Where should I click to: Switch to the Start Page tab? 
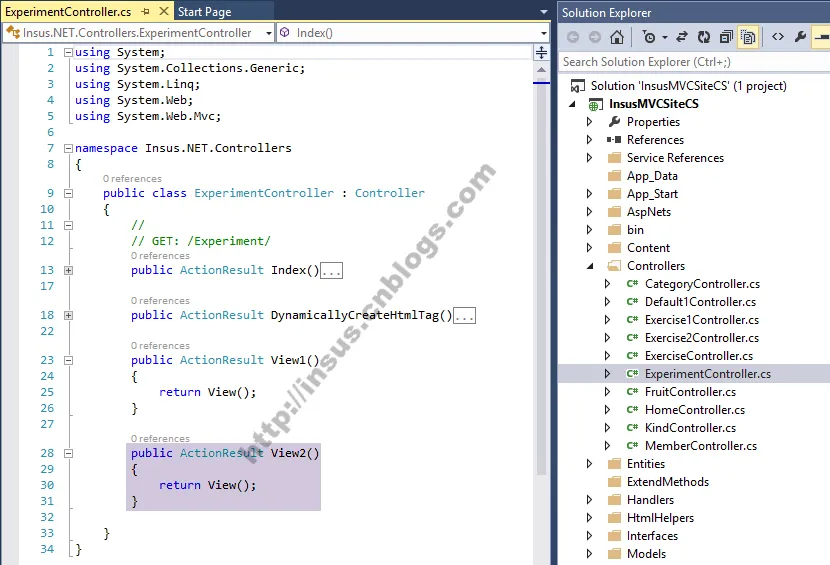204,12
